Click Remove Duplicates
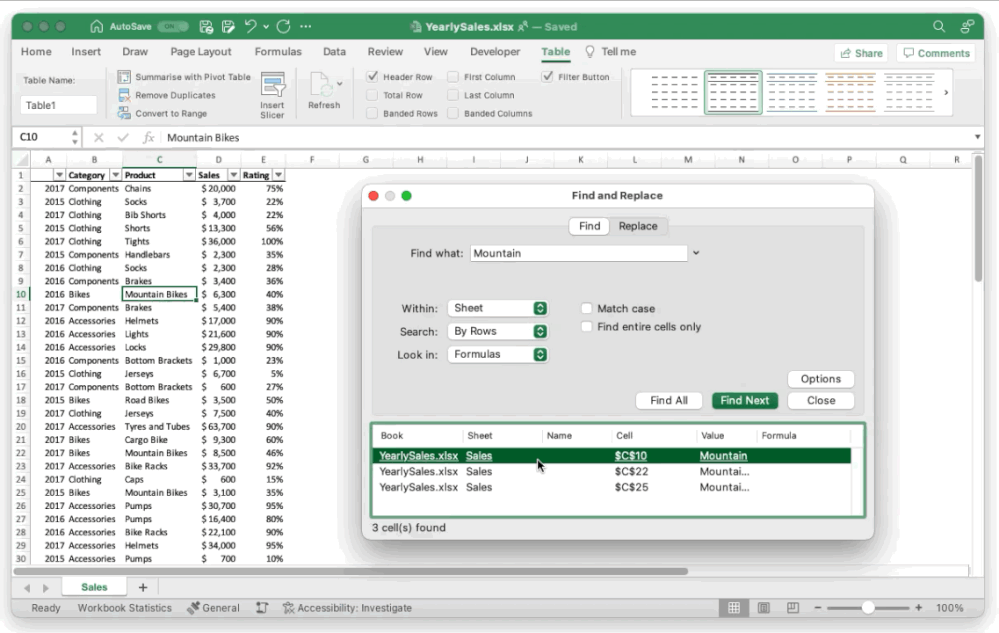The height and width of the screenshot is (633, 999). (x=168, y=95)
